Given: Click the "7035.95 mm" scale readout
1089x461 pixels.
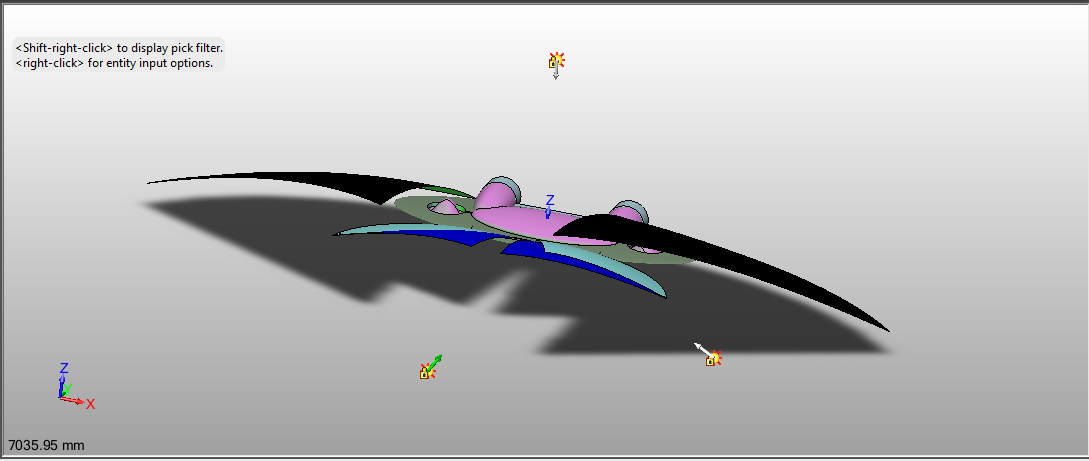Looking at the screenshot, I should click(46, 445).
